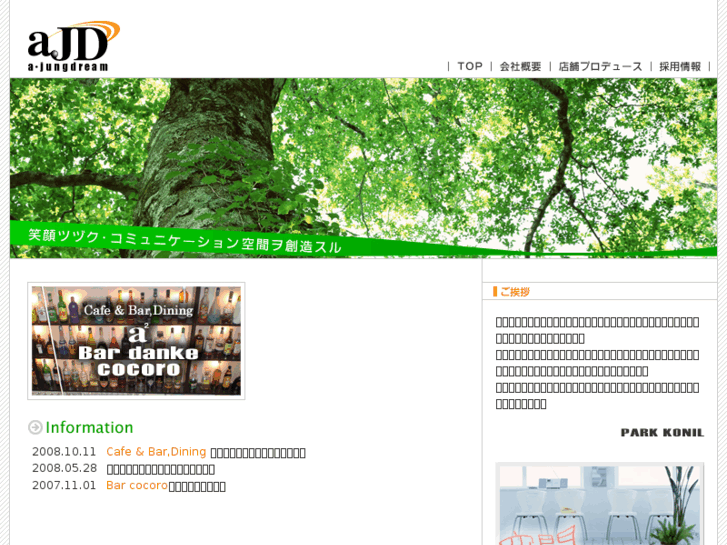Select the 2008.10.11 date entry

coord(64,452)
